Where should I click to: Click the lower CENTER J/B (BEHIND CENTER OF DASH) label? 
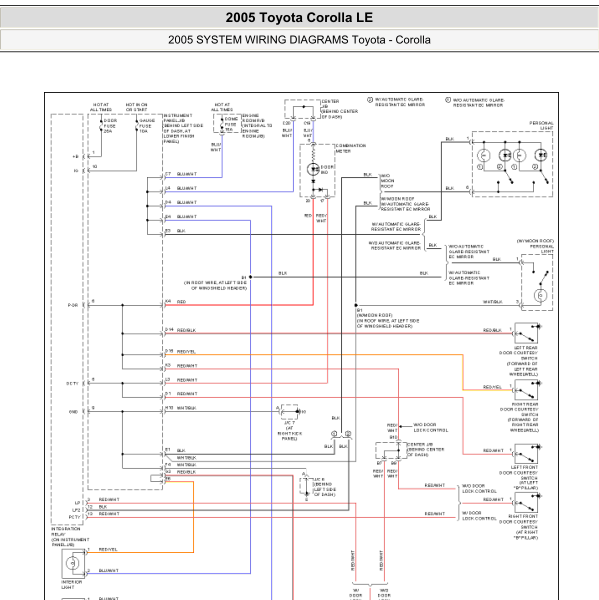[x=426, y=450]
